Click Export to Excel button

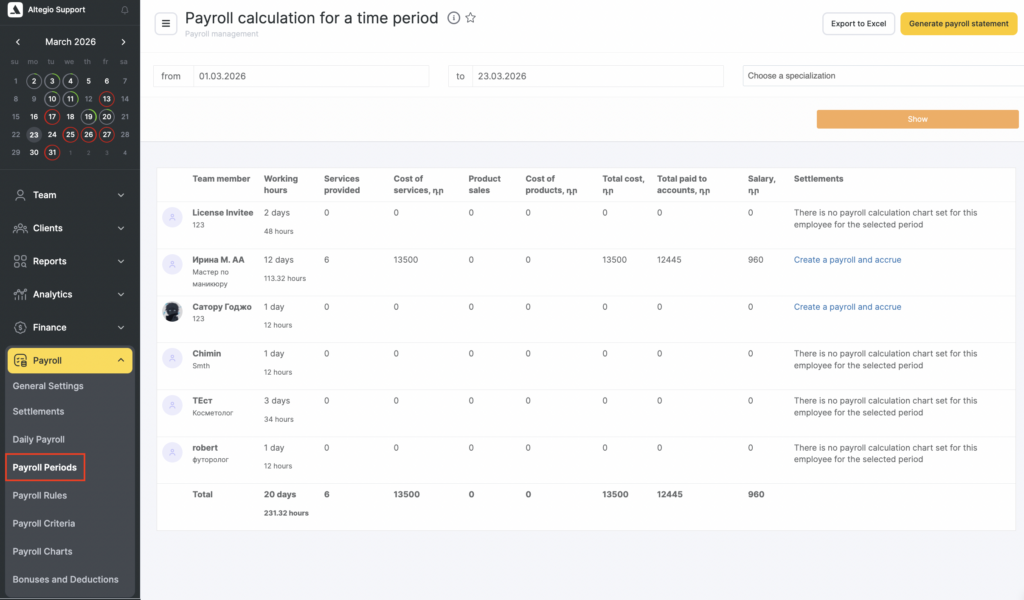[858, 24]
